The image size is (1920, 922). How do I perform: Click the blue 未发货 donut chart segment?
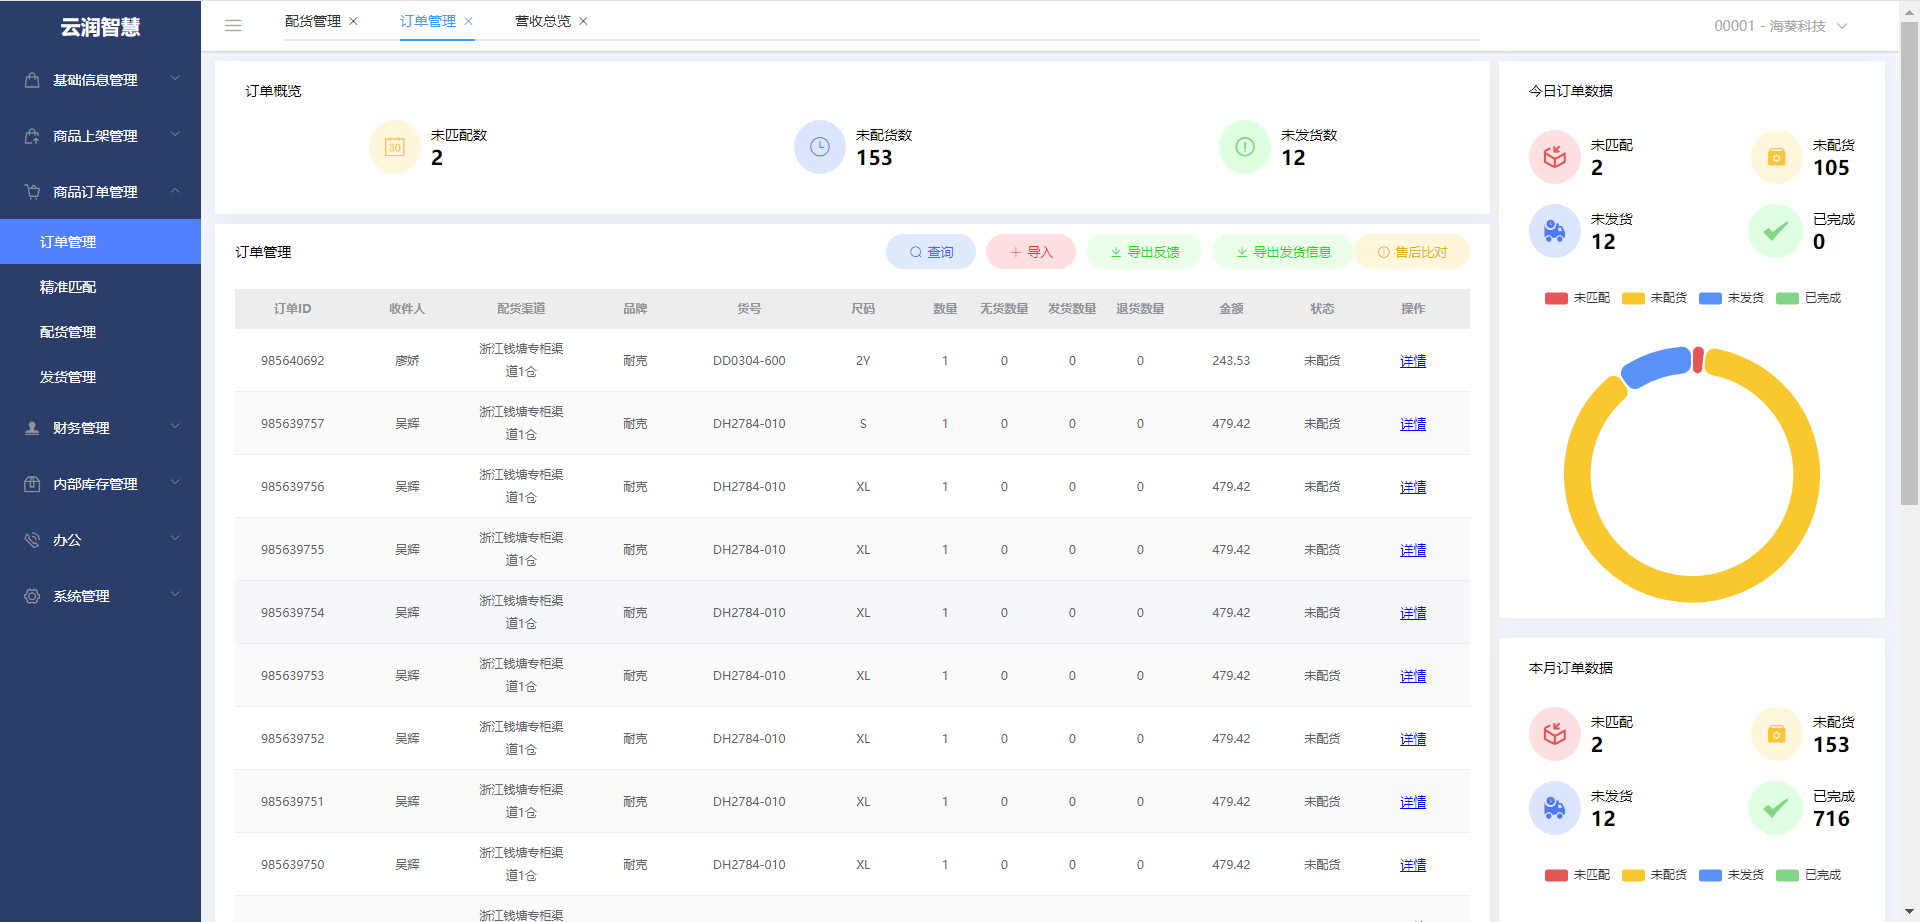coord(1655,366)
